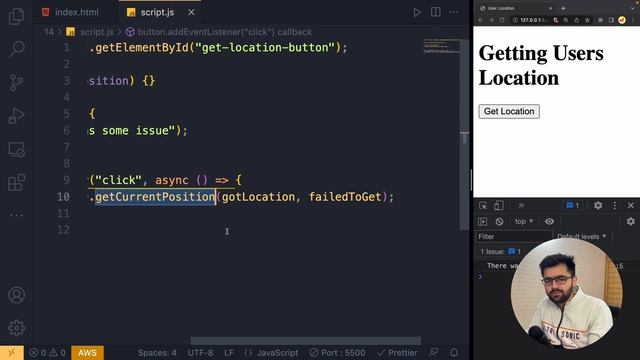Viewport: 640px width, 360px height.
Task: Change indentation via Spaces: 4
Action: (x=157, y=353)
